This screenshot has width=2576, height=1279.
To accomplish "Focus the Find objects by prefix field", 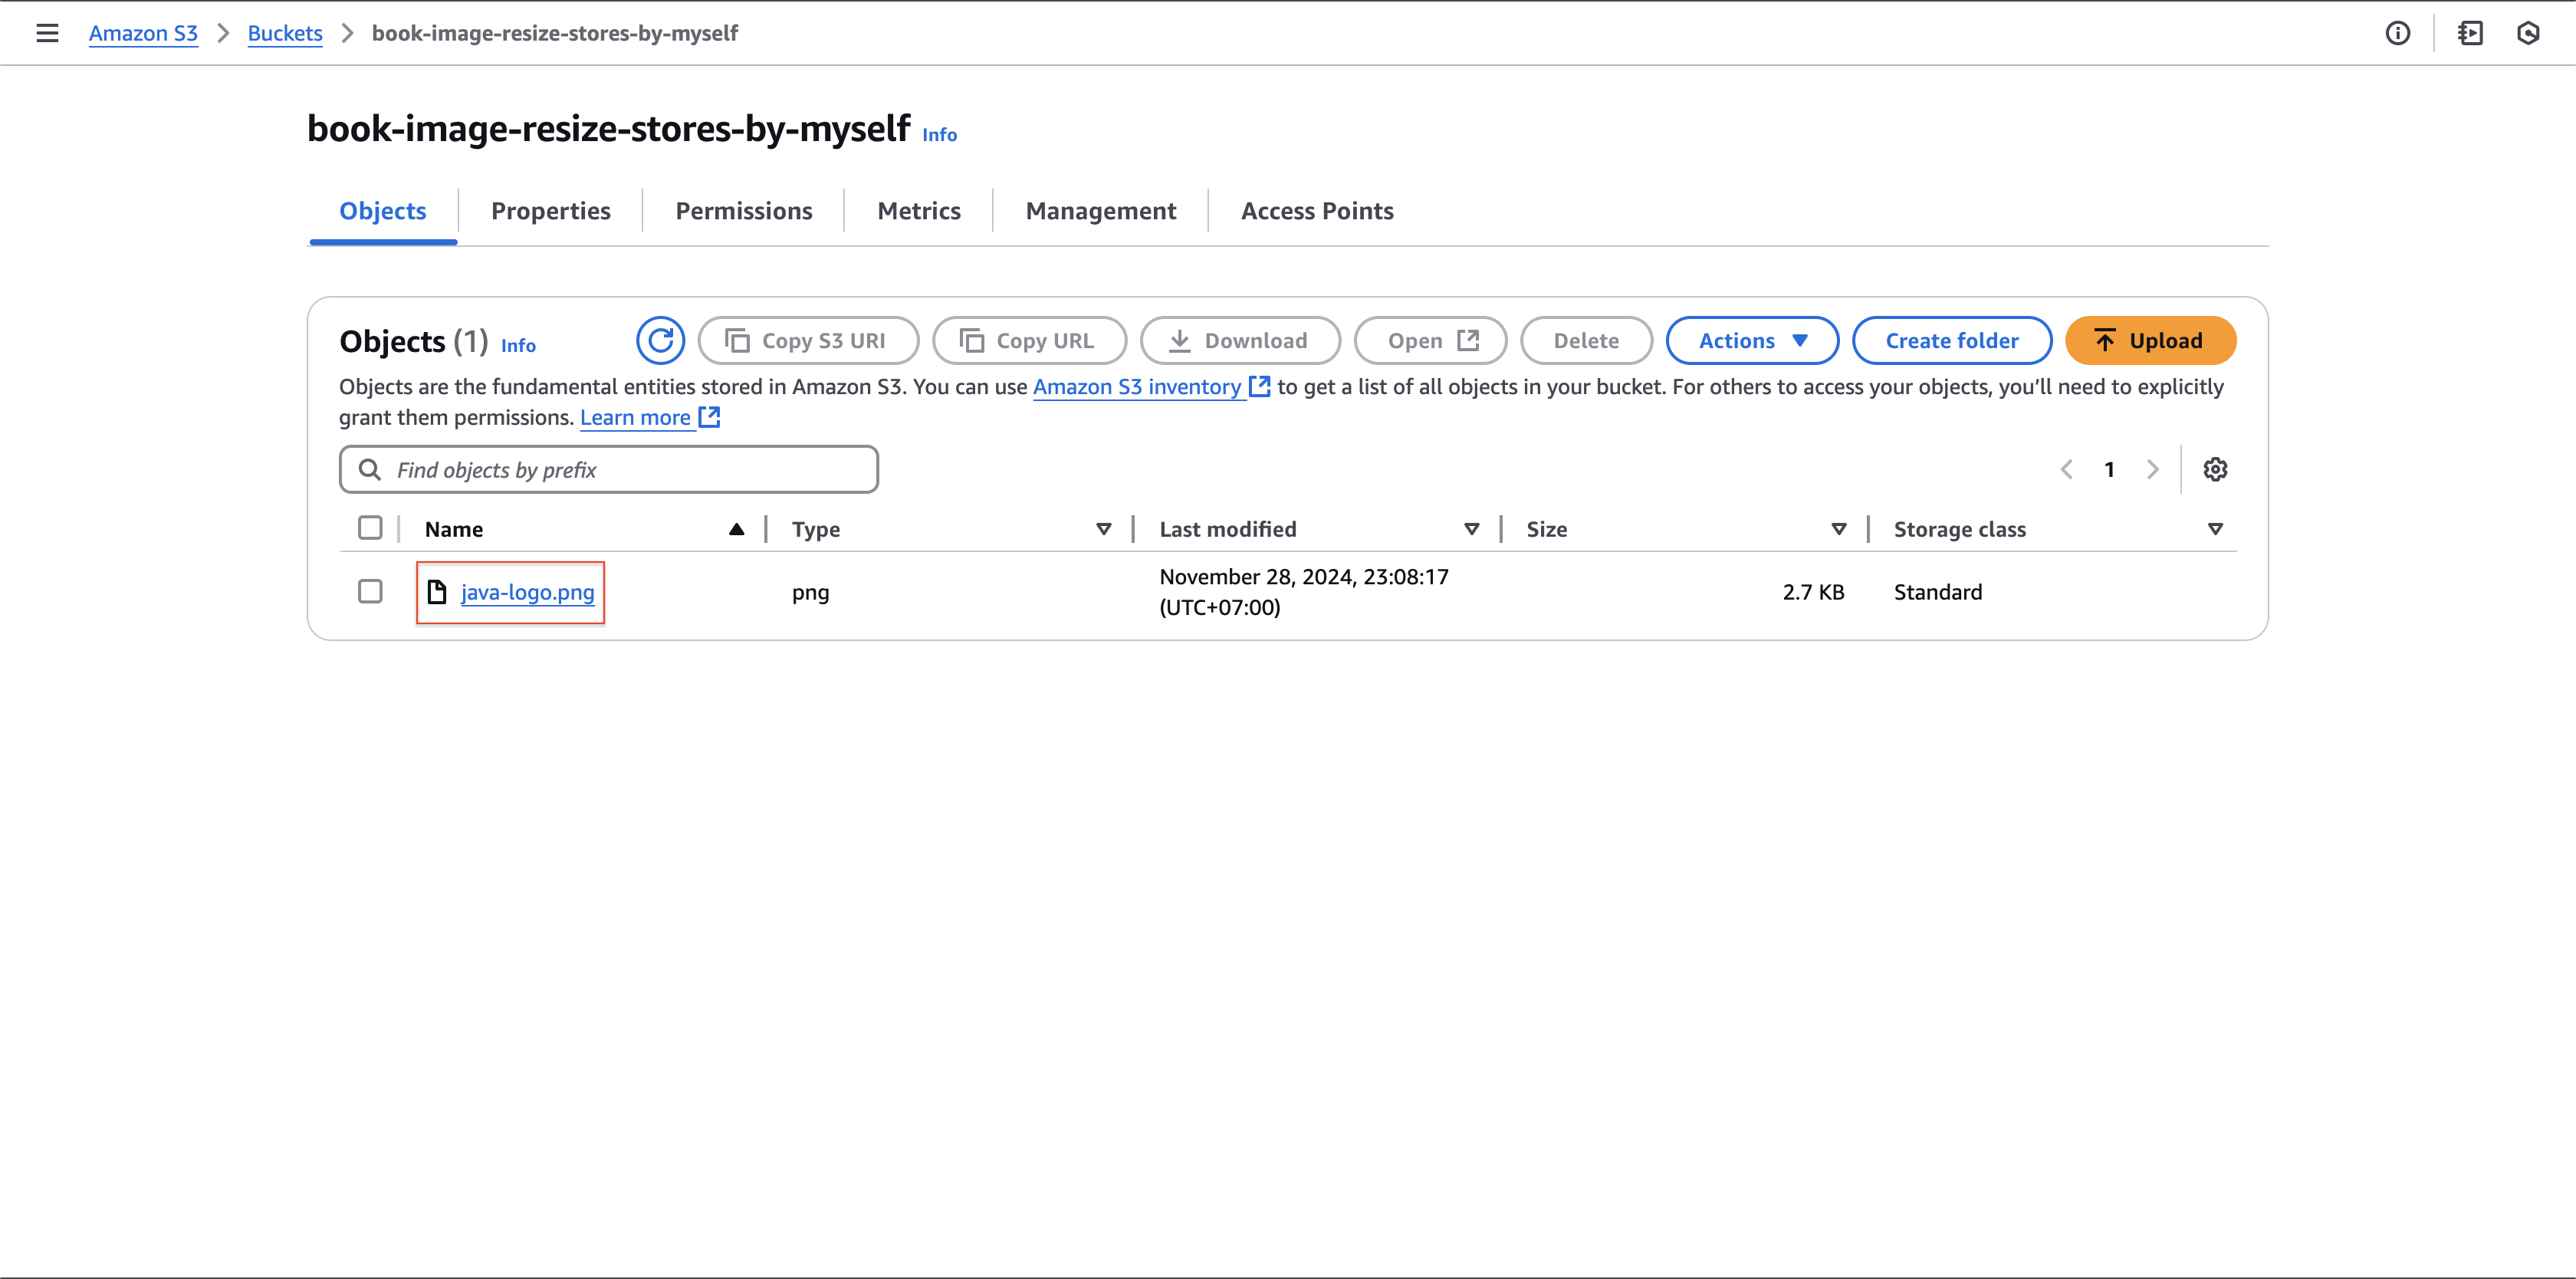I will pyautogui.click(x=608, y=469).
